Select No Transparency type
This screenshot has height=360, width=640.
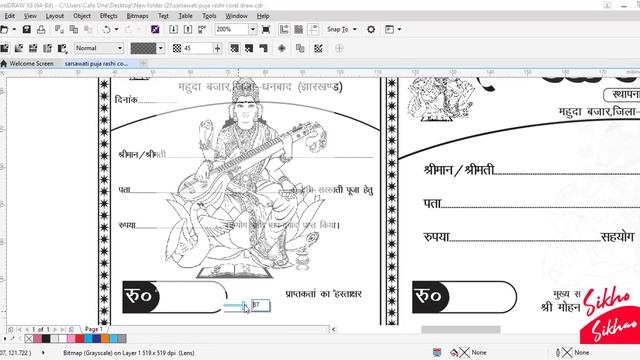click(x=4, y=48)
